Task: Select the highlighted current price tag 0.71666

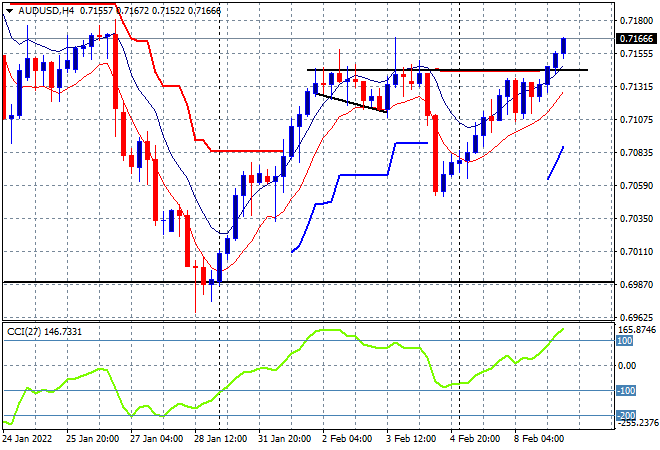Action: [636, 39]
